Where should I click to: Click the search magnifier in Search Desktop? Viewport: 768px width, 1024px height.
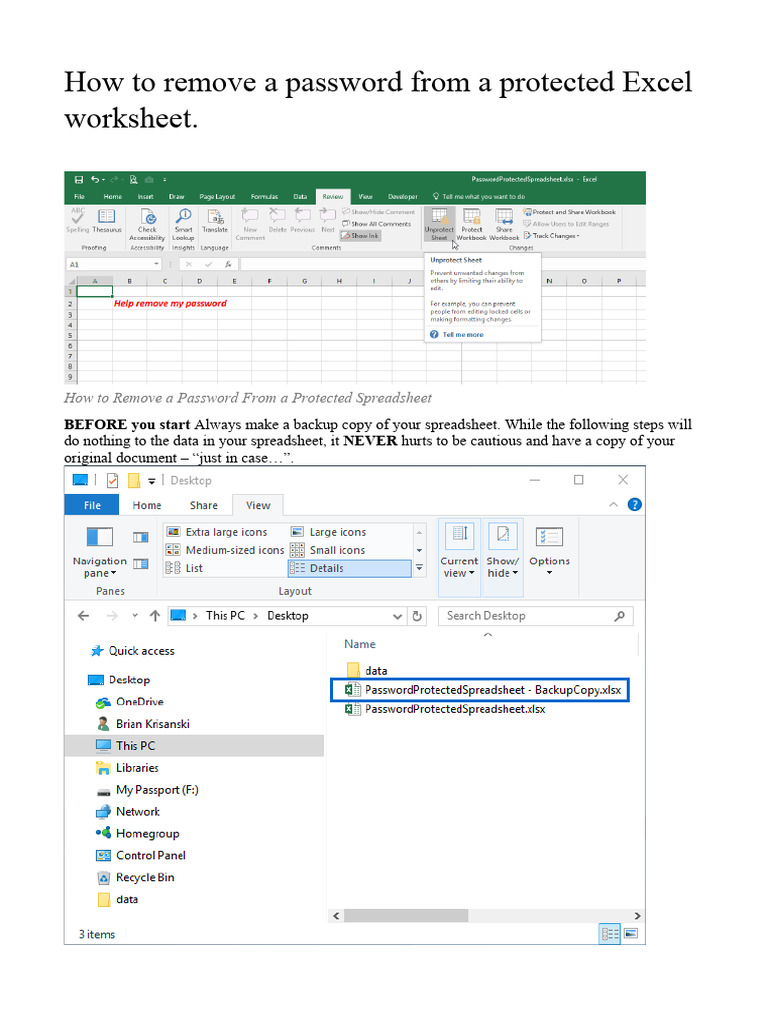[619, 616]
